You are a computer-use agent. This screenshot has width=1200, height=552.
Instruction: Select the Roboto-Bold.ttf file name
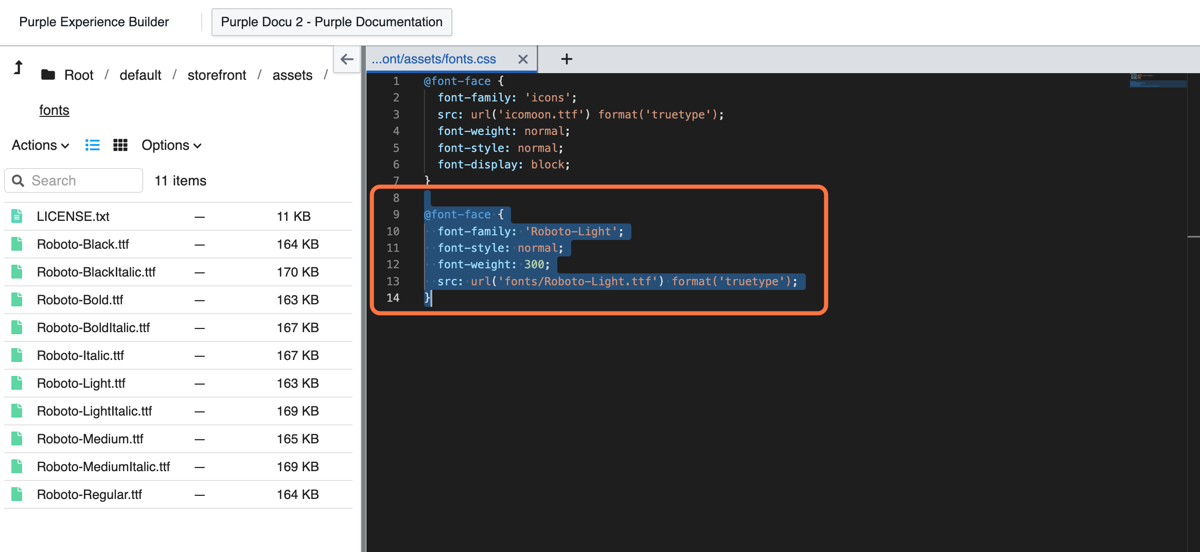click(80, 300)
